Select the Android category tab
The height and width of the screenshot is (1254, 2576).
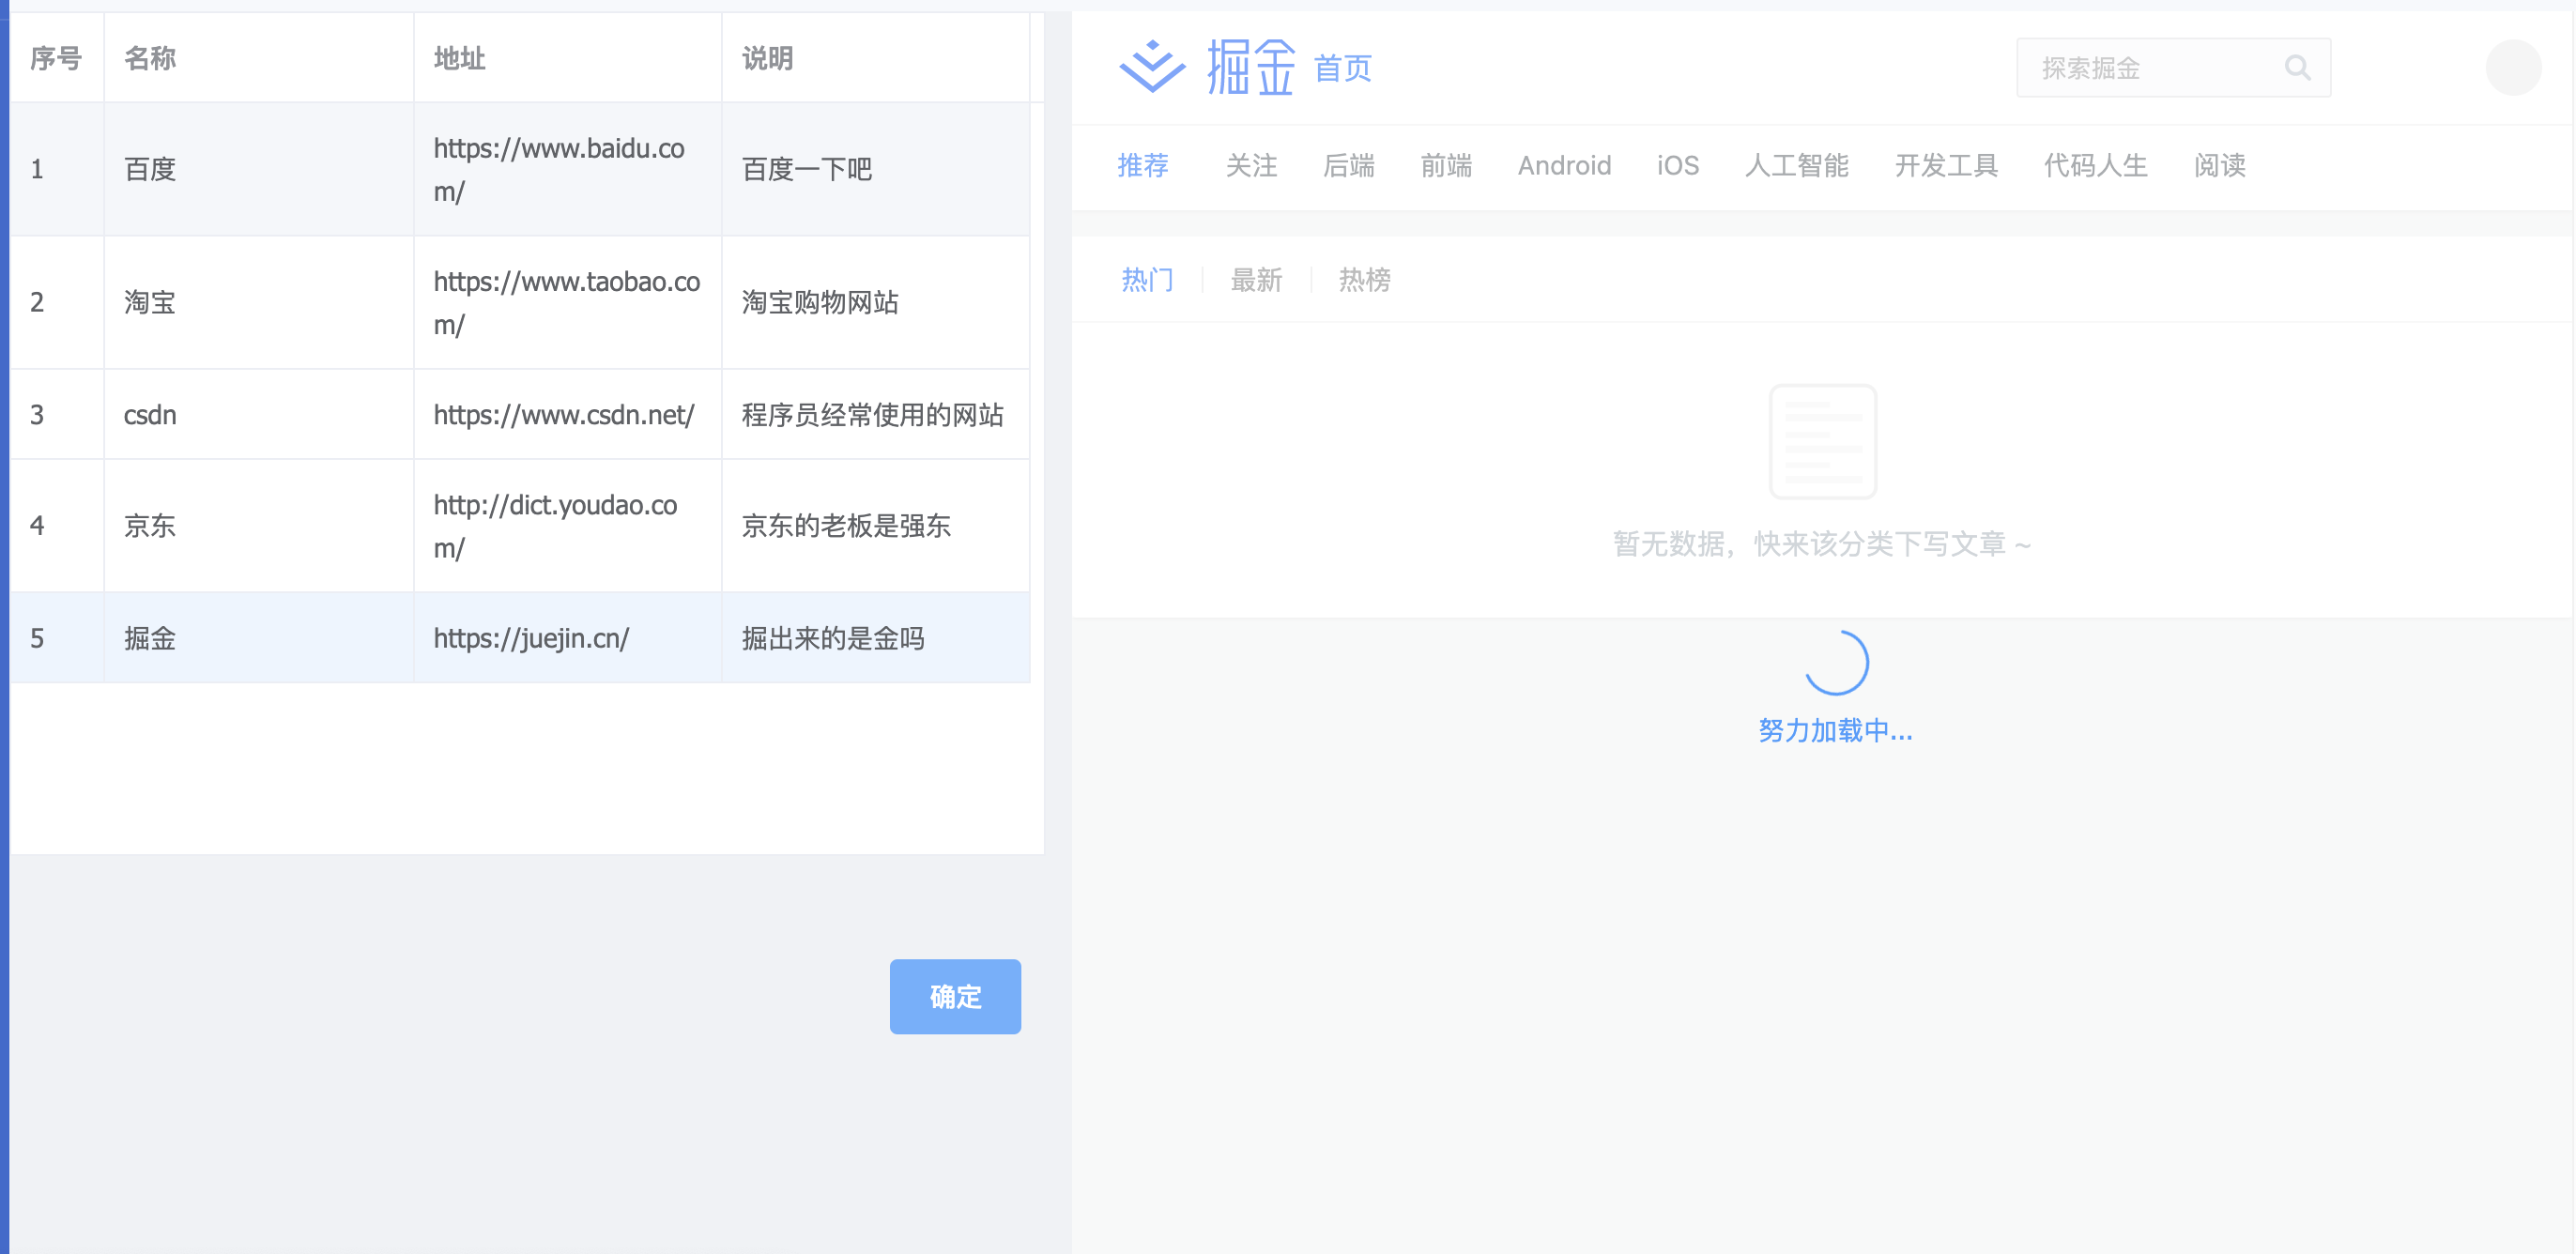[x=1563, y=165]
